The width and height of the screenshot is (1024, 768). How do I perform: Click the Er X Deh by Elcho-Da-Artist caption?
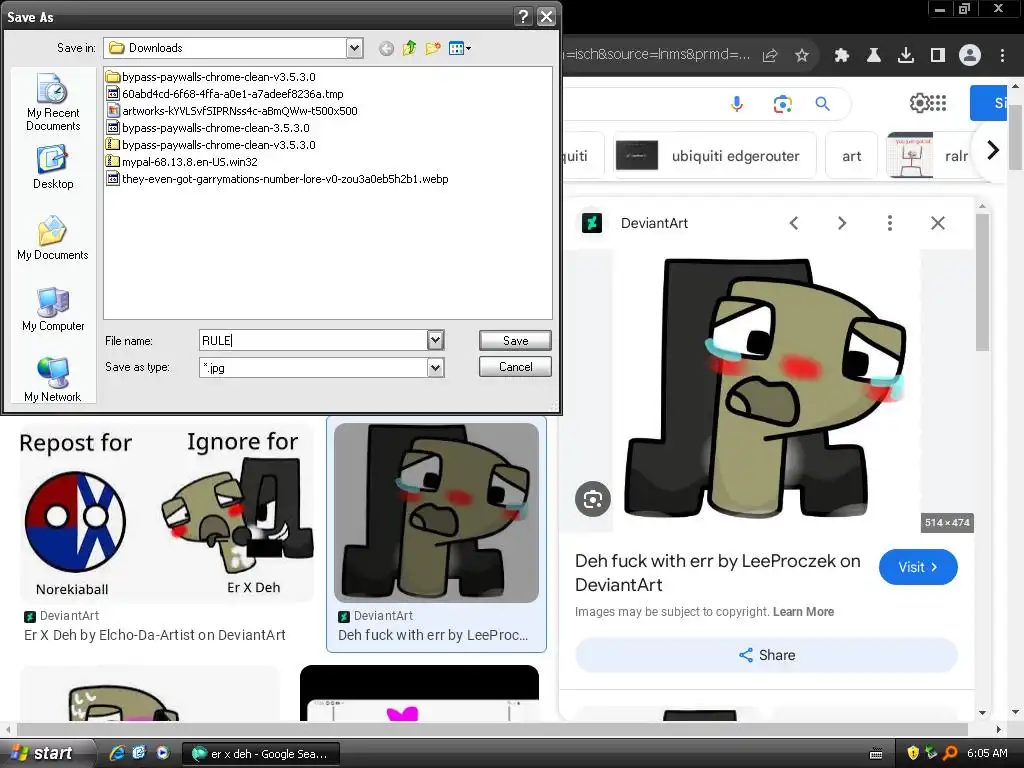coord(155,635)
